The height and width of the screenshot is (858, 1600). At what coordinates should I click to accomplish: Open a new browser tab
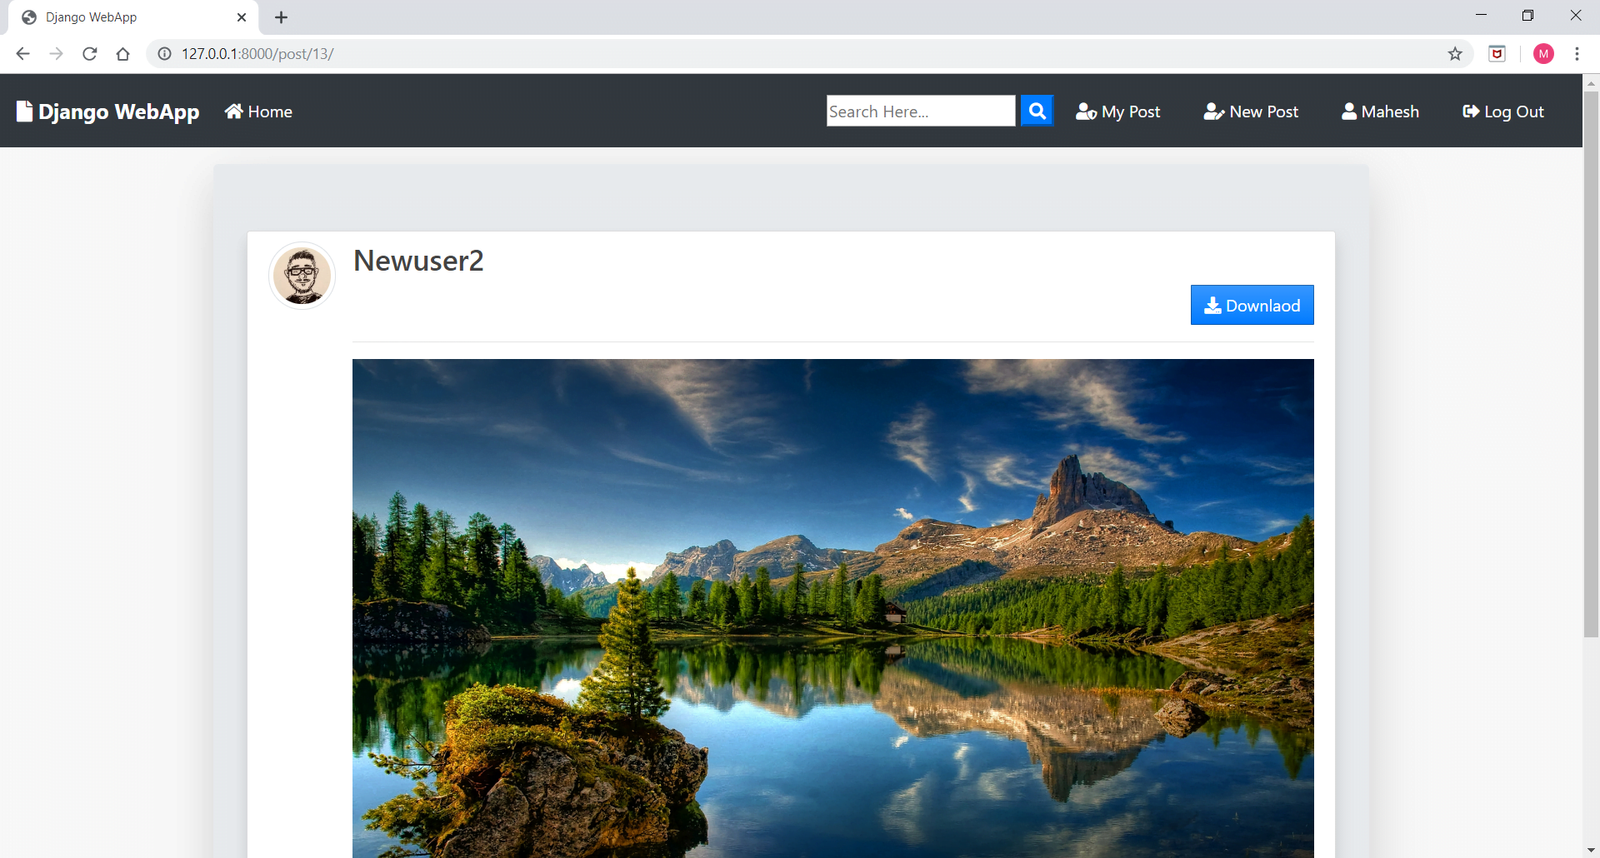click(281, 17)
